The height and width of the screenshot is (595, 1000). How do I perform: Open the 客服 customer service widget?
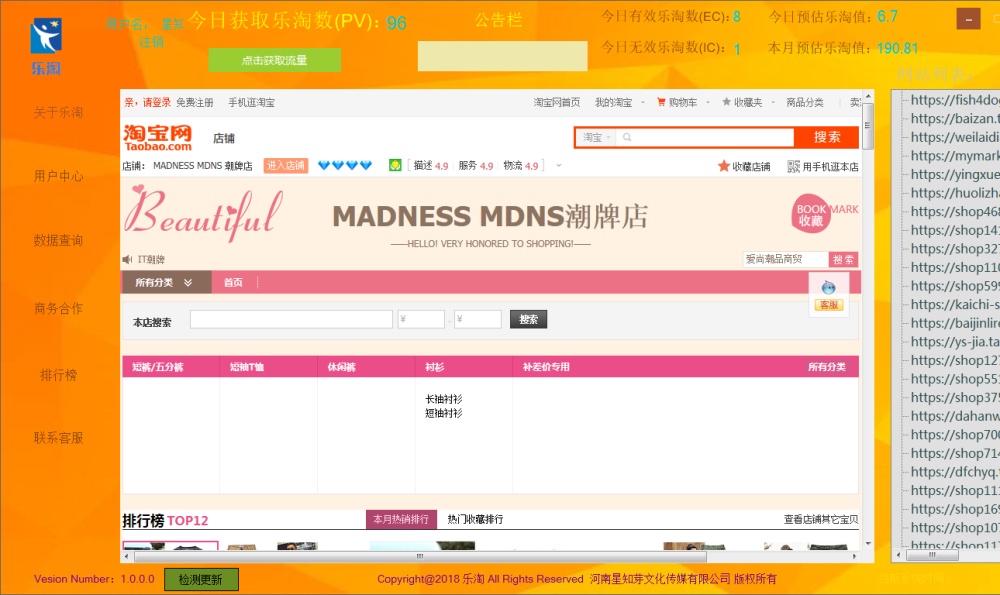[828, 295]
